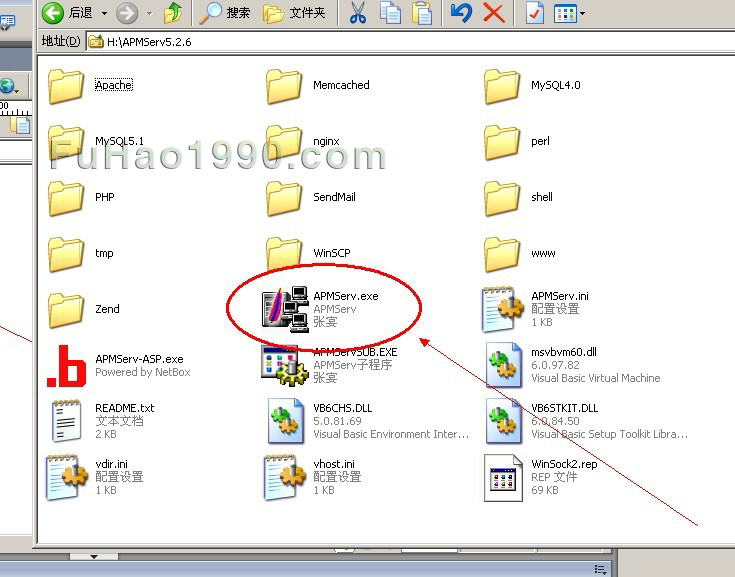Viewport: 735px width, 577px height.
Task: Select the nginx folder
Action: tap(302, 142)
